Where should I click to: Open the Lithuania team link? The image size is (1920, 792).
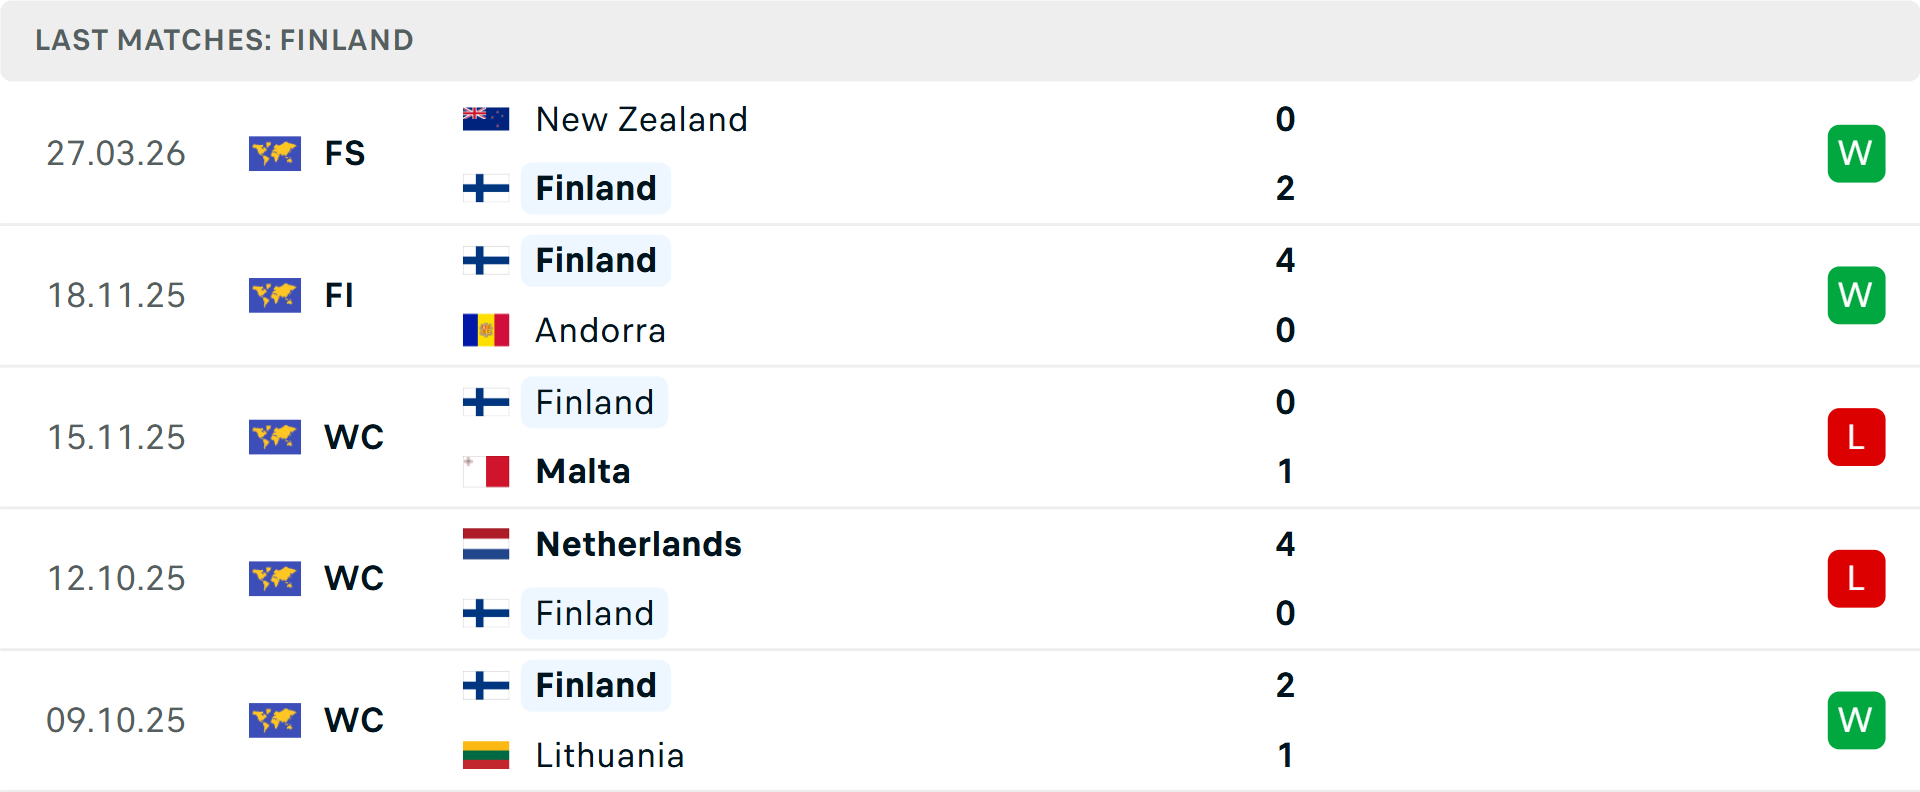[609, 755]
